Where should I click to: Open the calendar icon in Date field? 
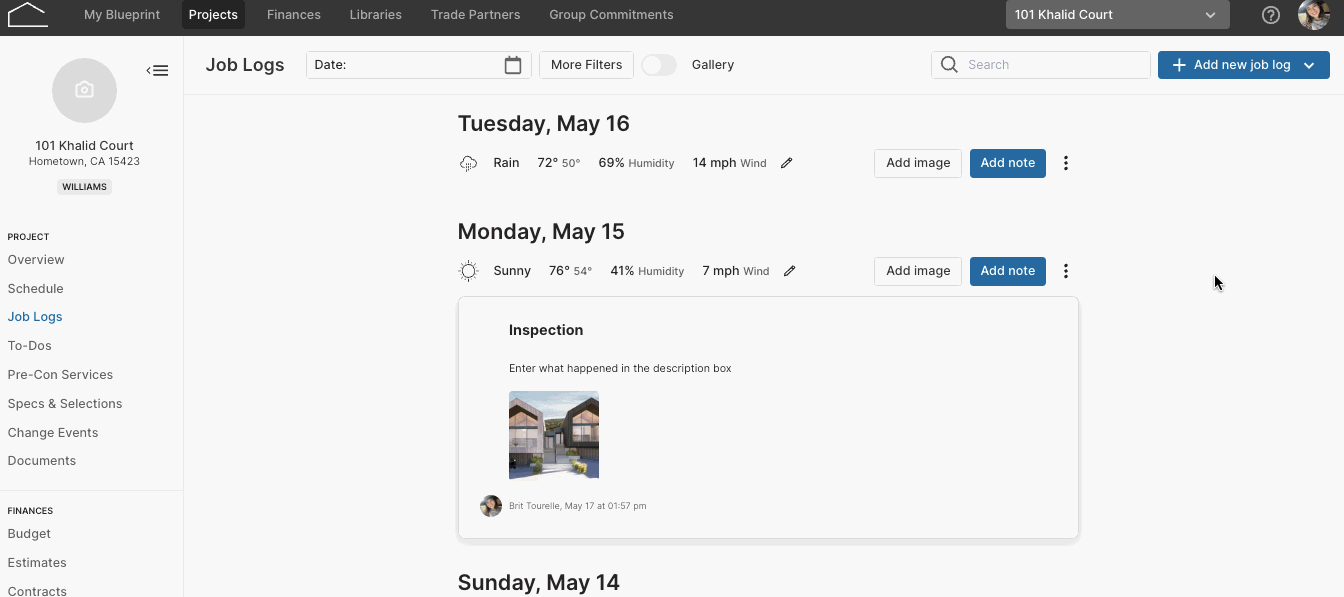tap(513, 65)
